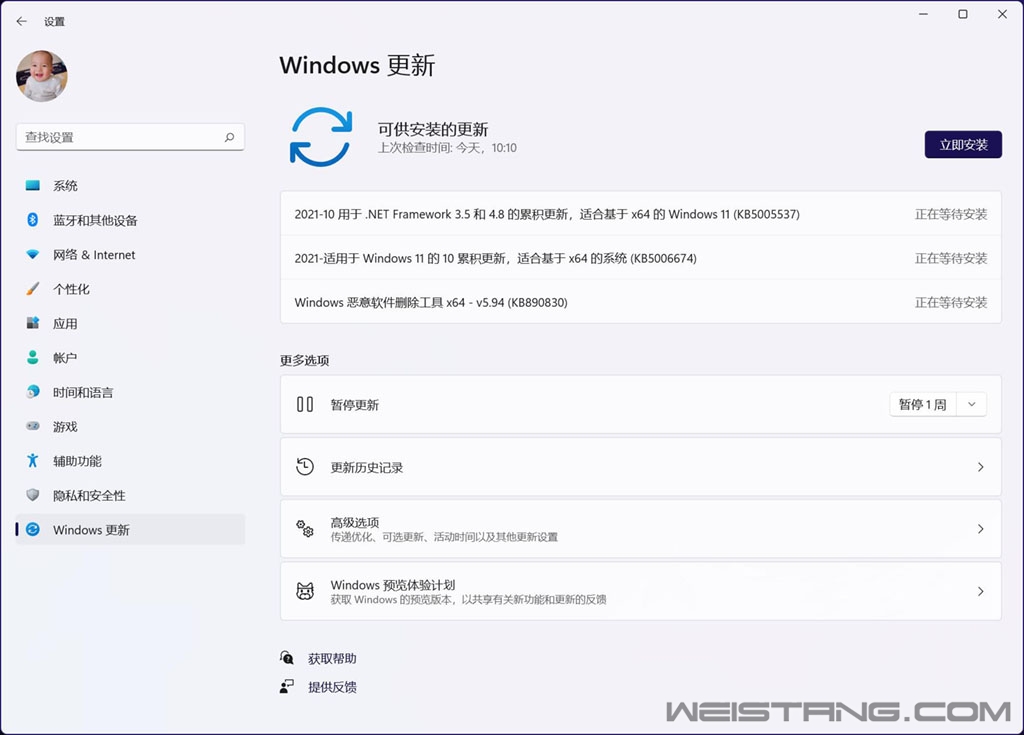The image size is (1024, 735).
Task: Open 更新历史记录 page
Action: click(641, 466)
